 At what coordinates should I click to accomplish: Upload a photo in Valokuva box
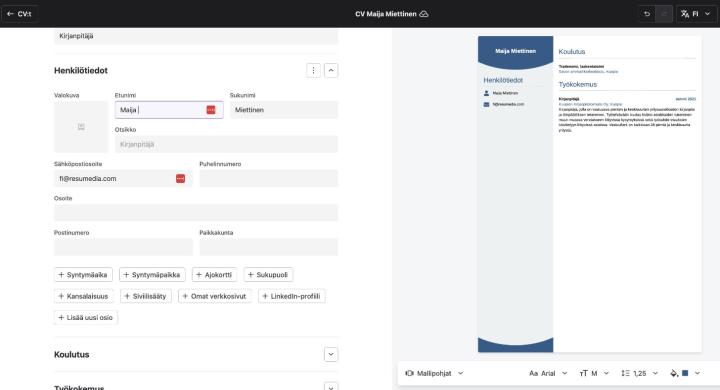[x=81, y=127]
